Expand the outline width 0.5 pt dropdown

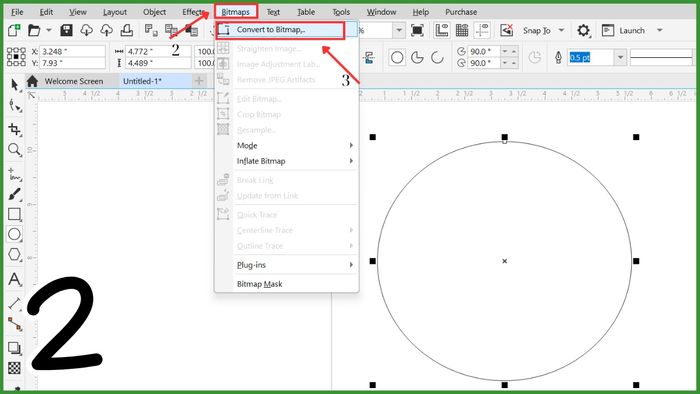[x=620, y=58]
